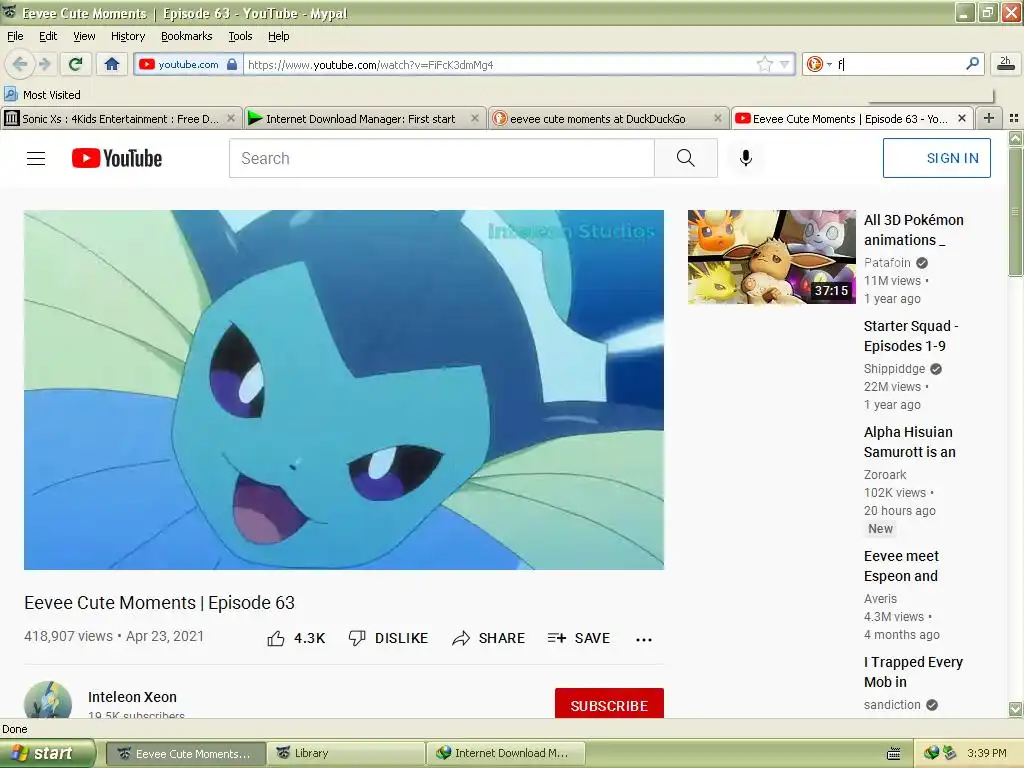Open the File menu
The height and width of the screenshot is (768, 1024).
[15, 36]
